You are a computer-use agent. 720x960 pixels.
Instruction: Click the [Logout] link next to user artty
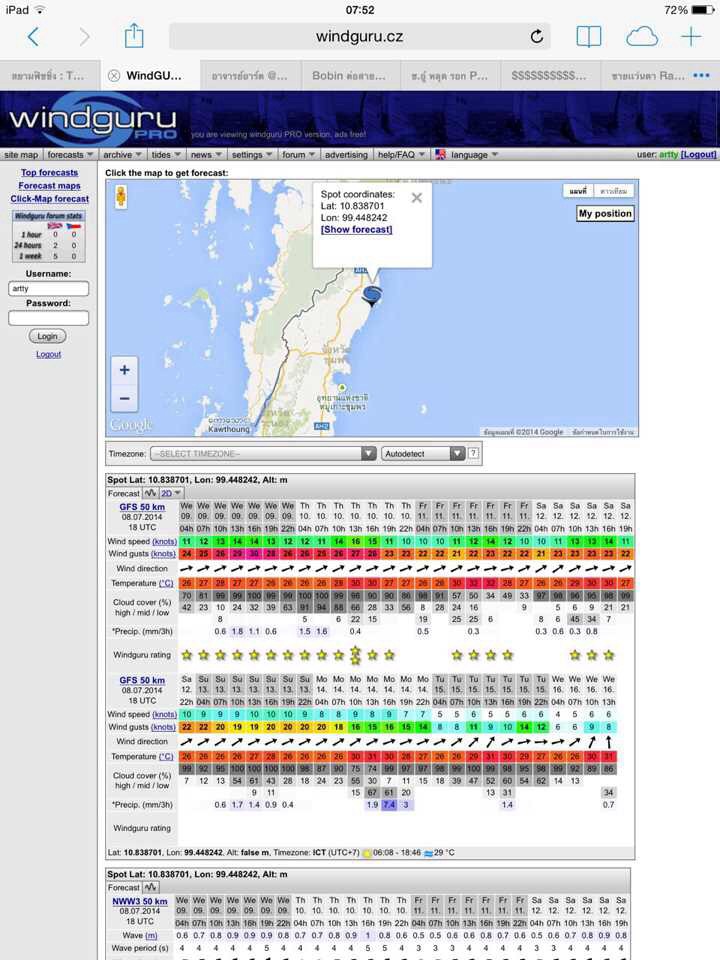click(698, 154)
